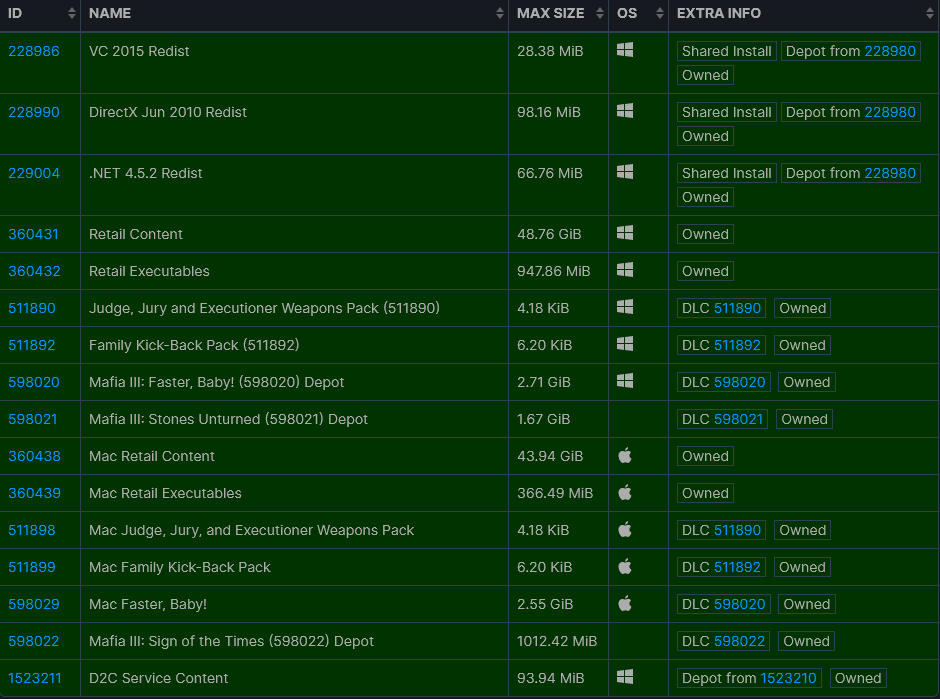Click Windows icon in Judge, Jury and Executioner row
The height and width of the screenshot is (699, 940).
point(625,307)
